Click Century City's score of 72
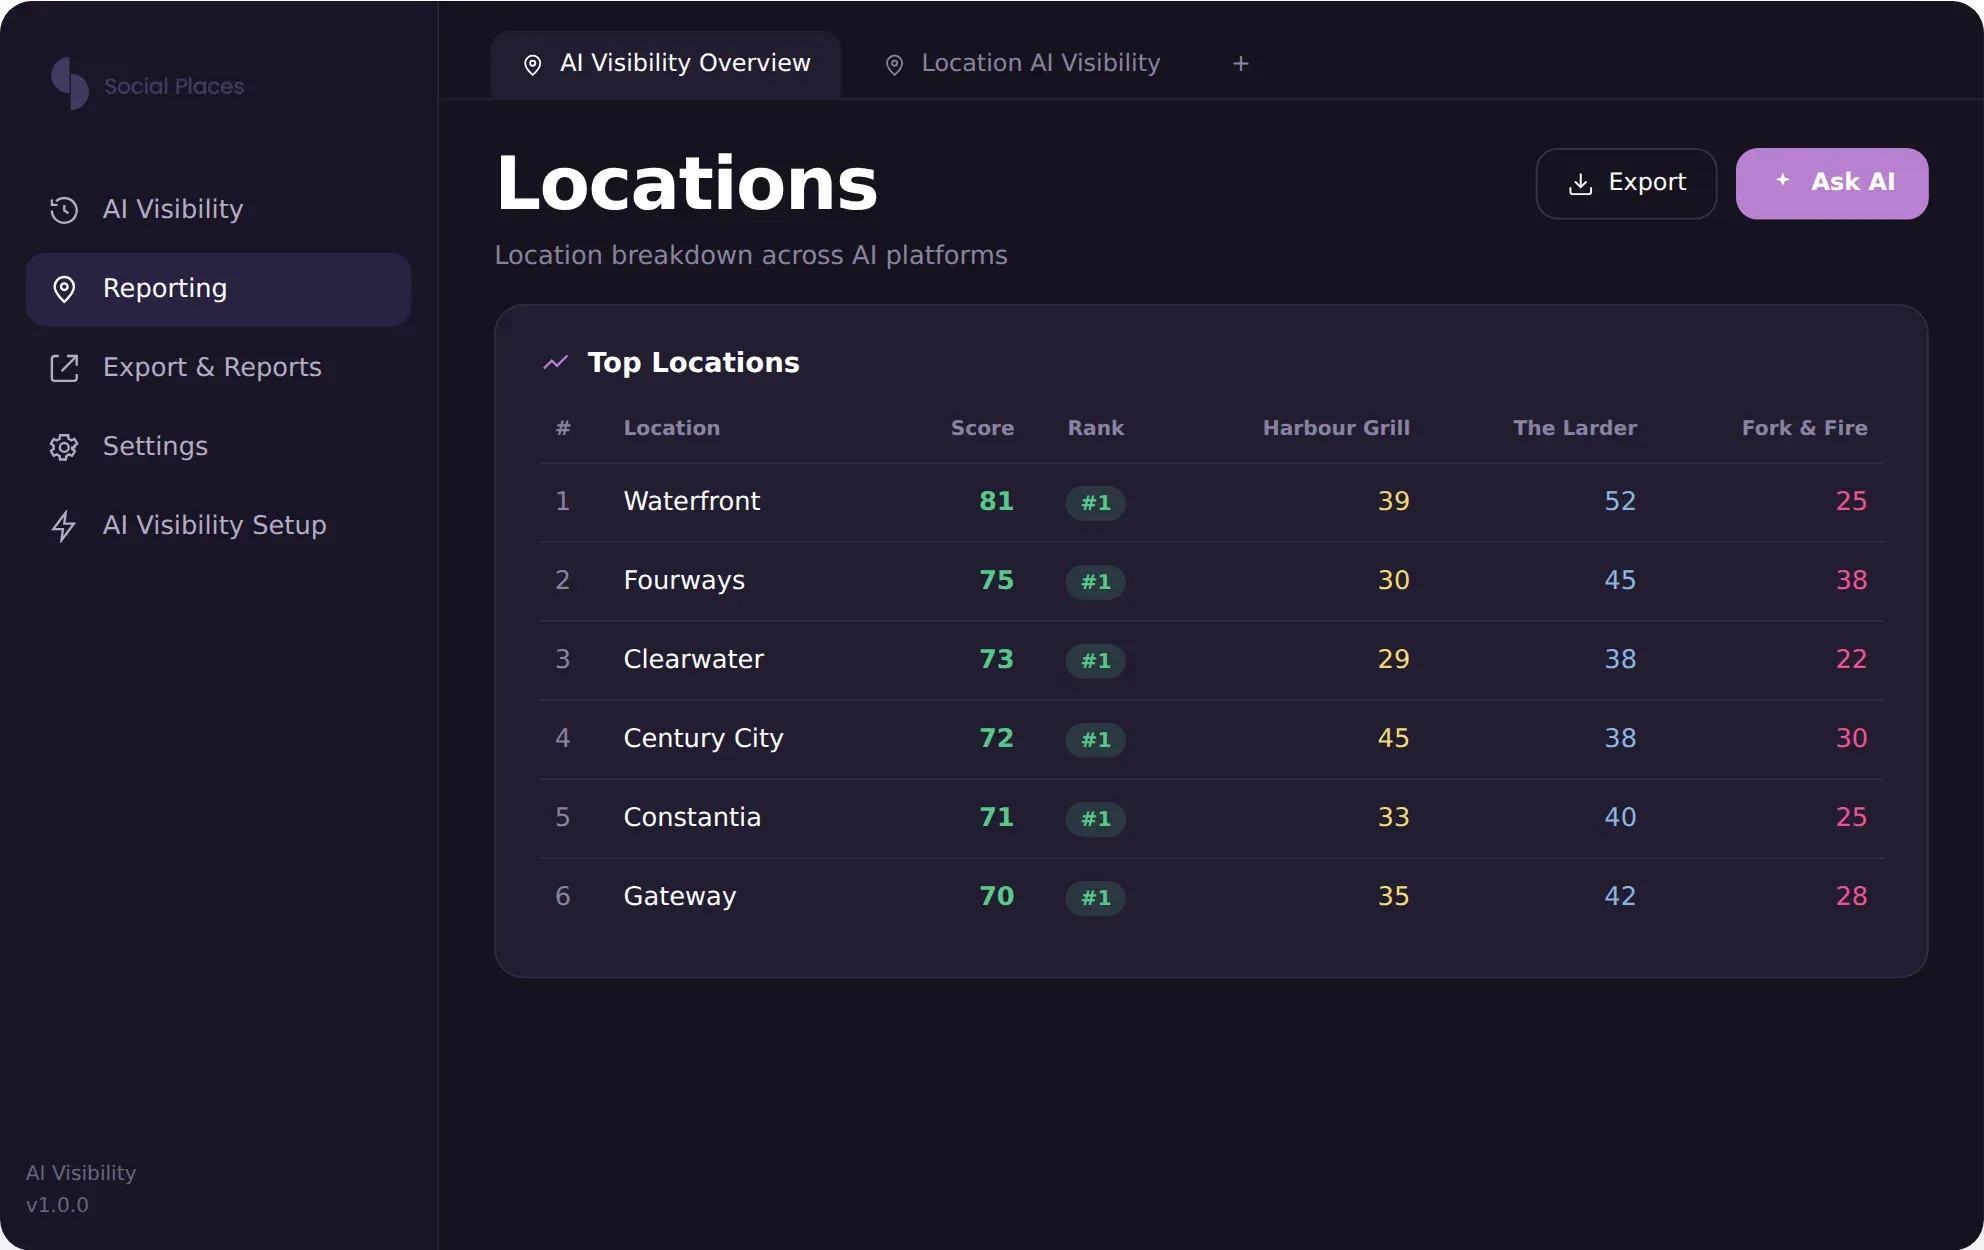 pos(996,739)
